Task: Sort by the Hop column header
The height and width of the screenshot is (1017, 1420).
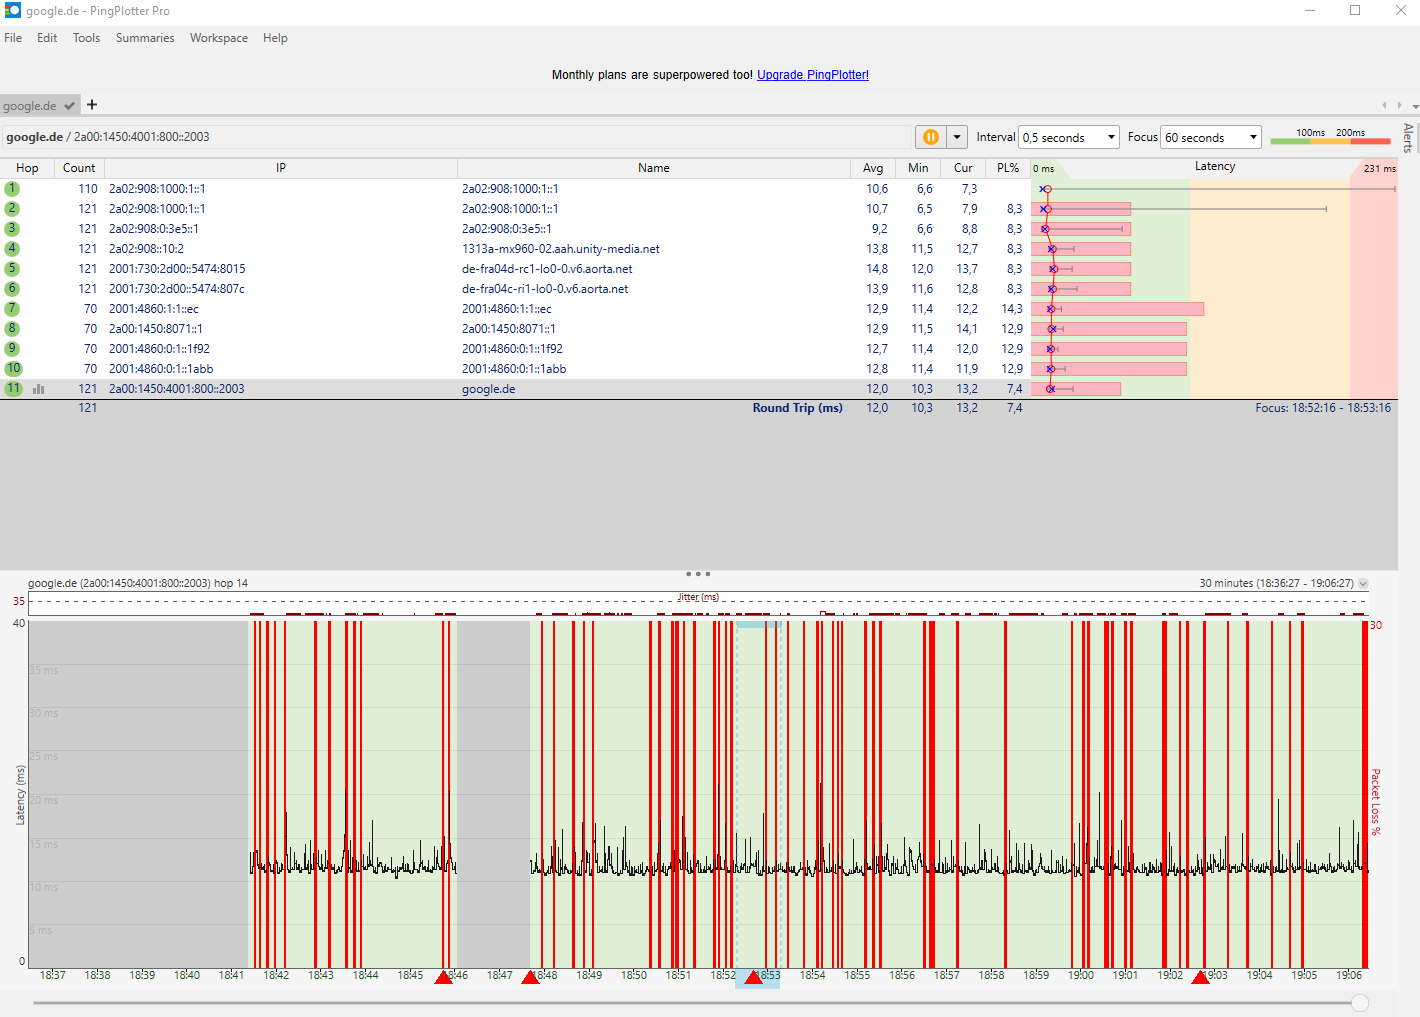Action: tap(27, 168)
